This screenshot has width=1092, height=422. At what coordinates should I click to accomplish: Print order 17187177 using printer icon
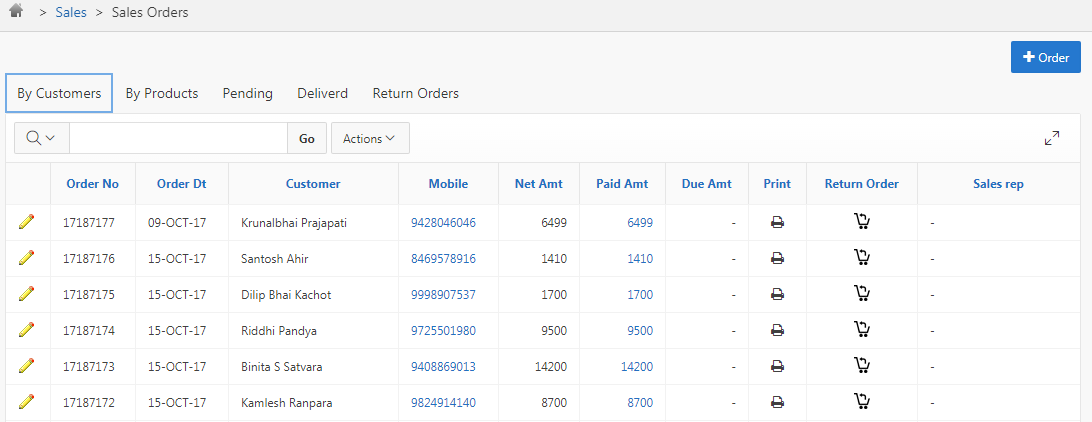(x=777, y=223)
